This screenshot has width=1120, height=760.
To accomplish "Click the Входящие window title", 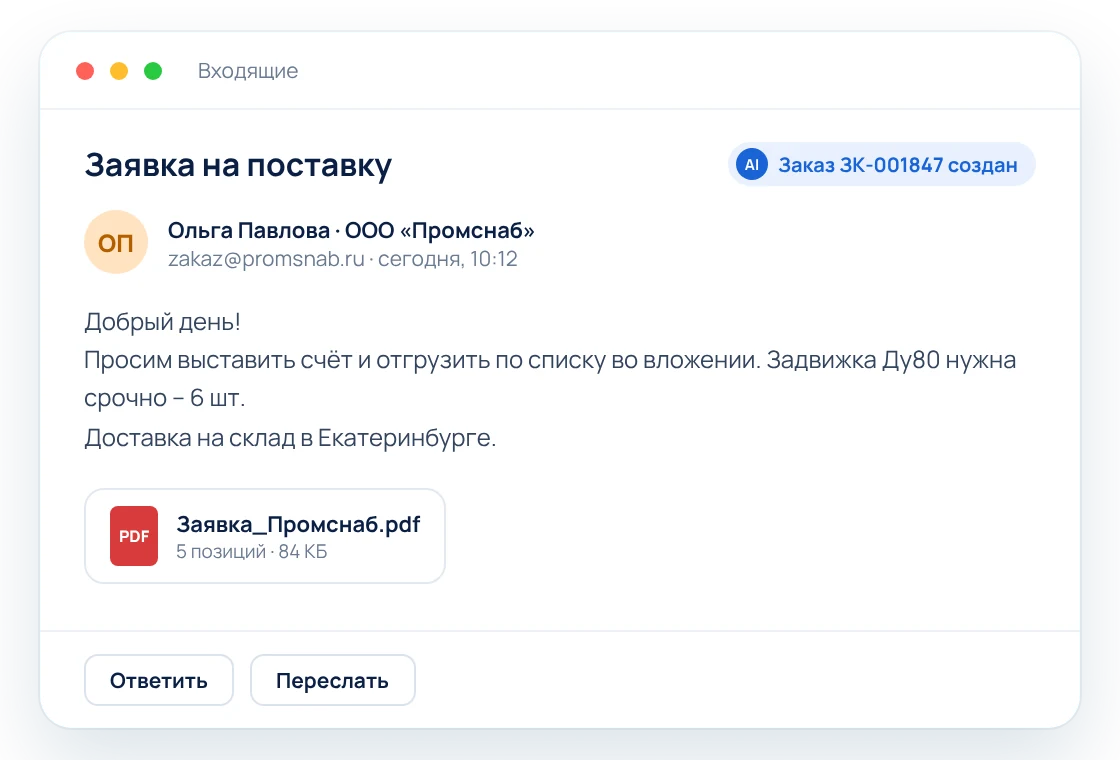I will coord(248,71).
